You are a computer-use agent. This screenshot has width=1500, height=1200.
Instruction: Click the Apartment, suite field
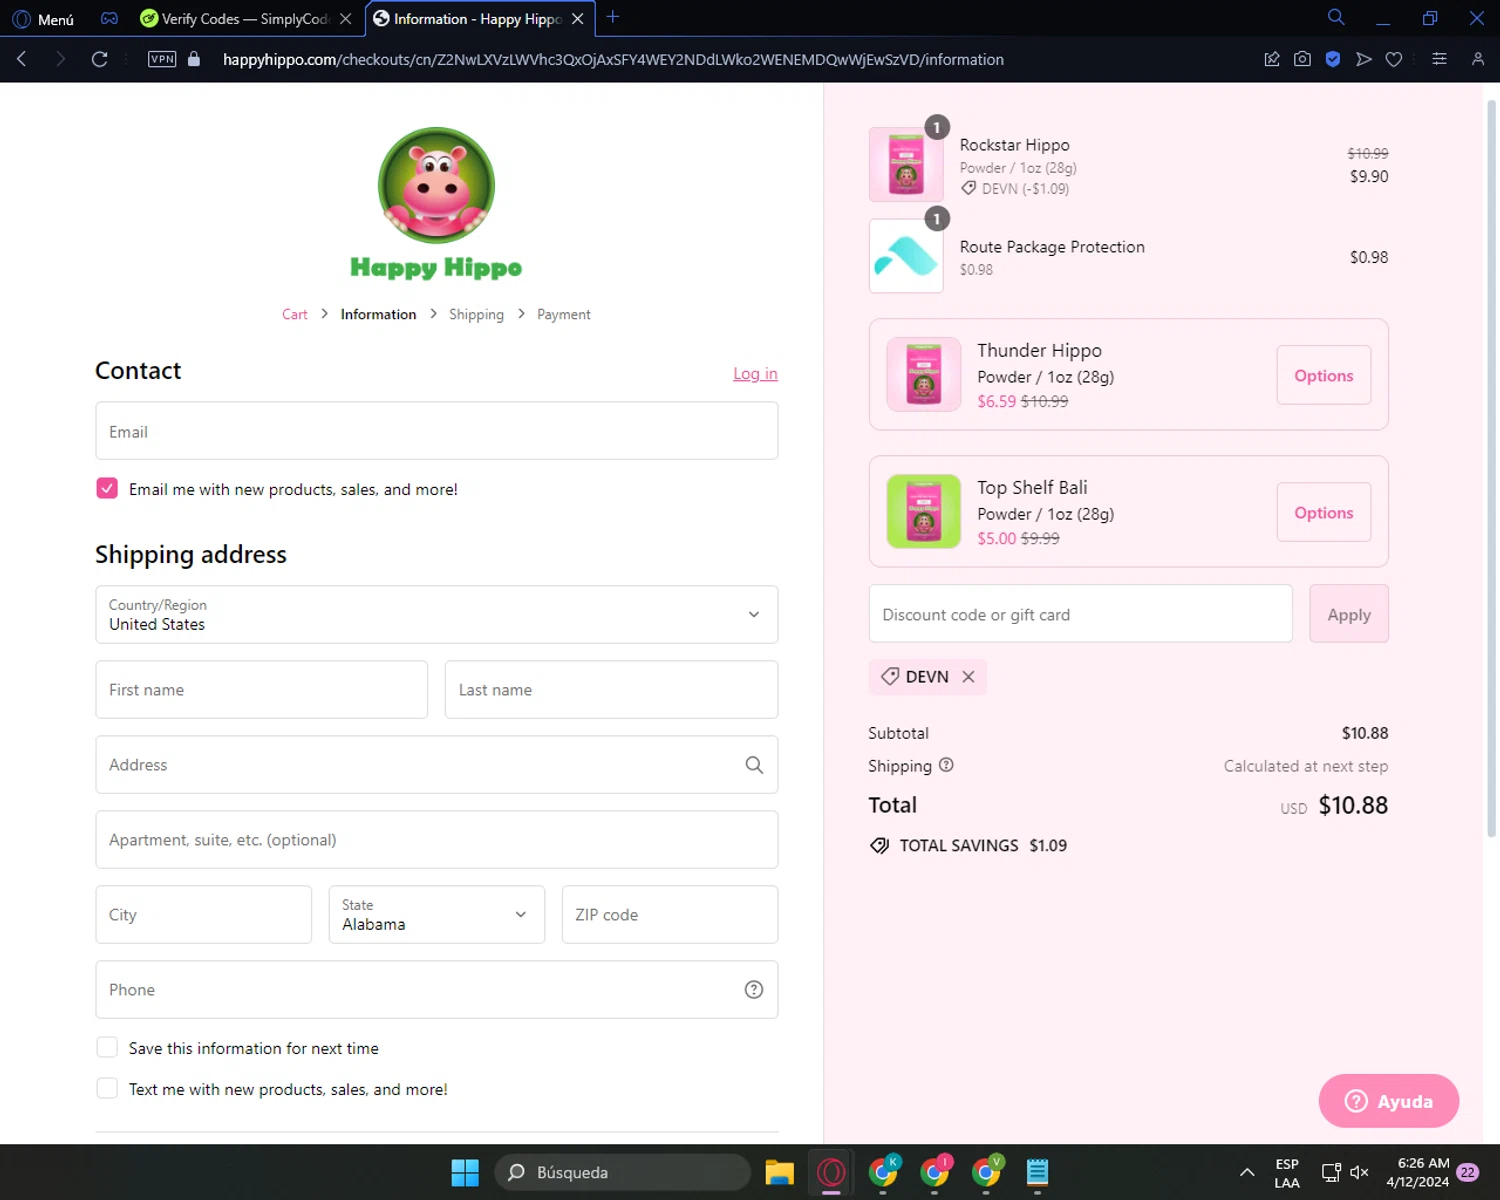[437, 839]
